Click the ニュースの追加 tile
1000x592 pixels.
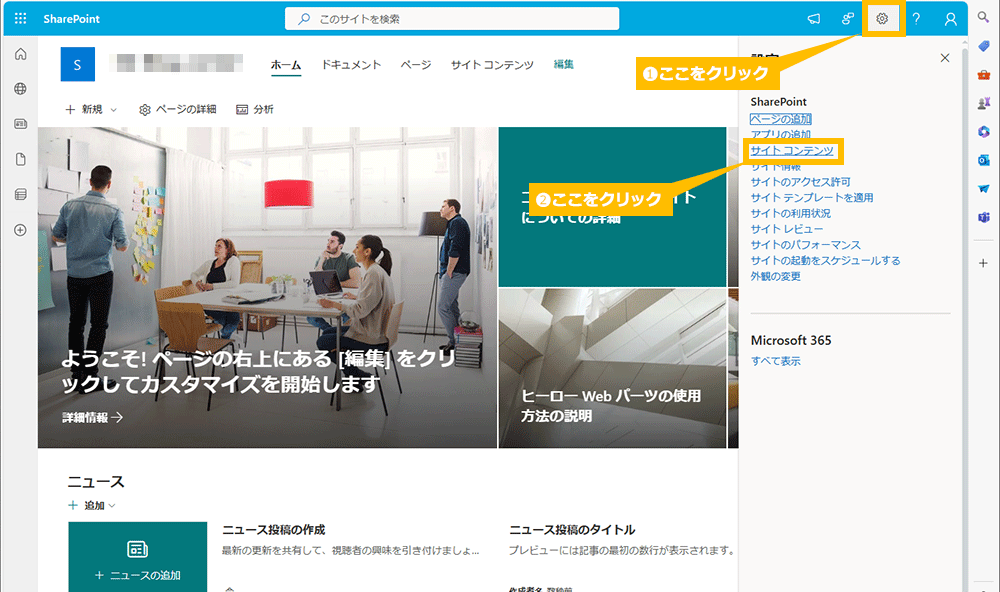(138, 560)
